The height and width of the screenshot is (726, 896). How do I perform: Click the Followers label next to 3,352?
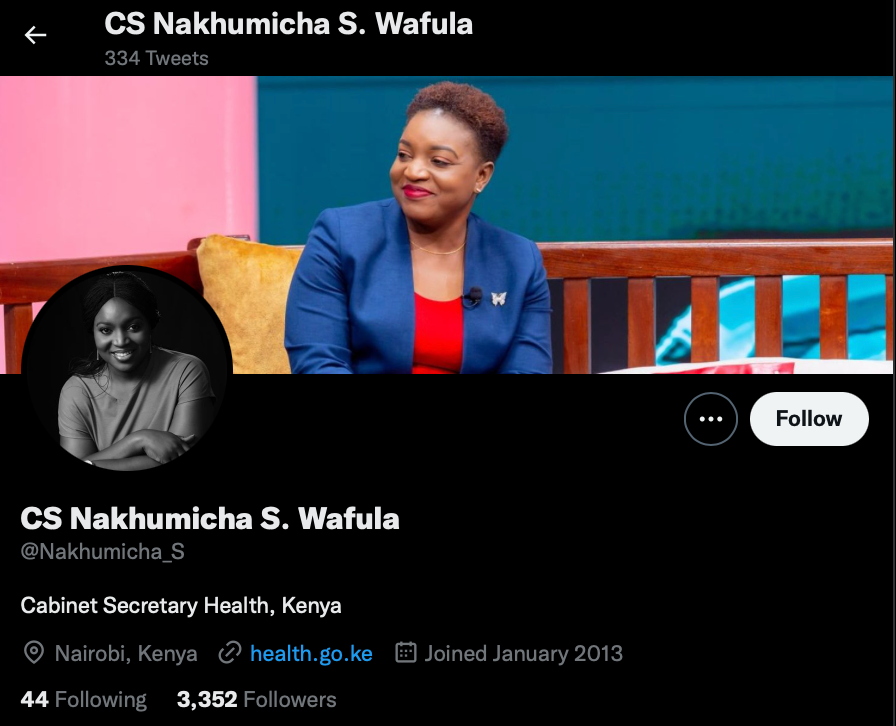click(x=290, y=700)
